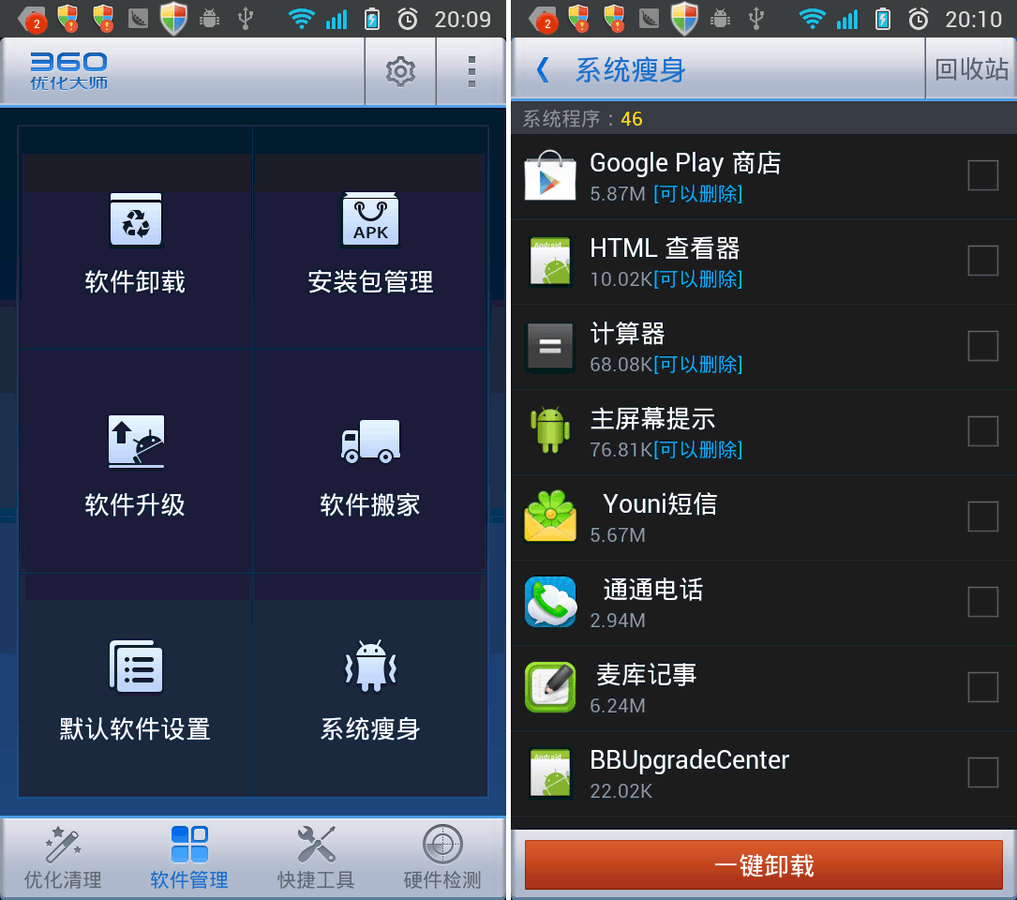Tap the 一键卸载 button
This screenshot has height=900, width=1017.
point(763,865)
